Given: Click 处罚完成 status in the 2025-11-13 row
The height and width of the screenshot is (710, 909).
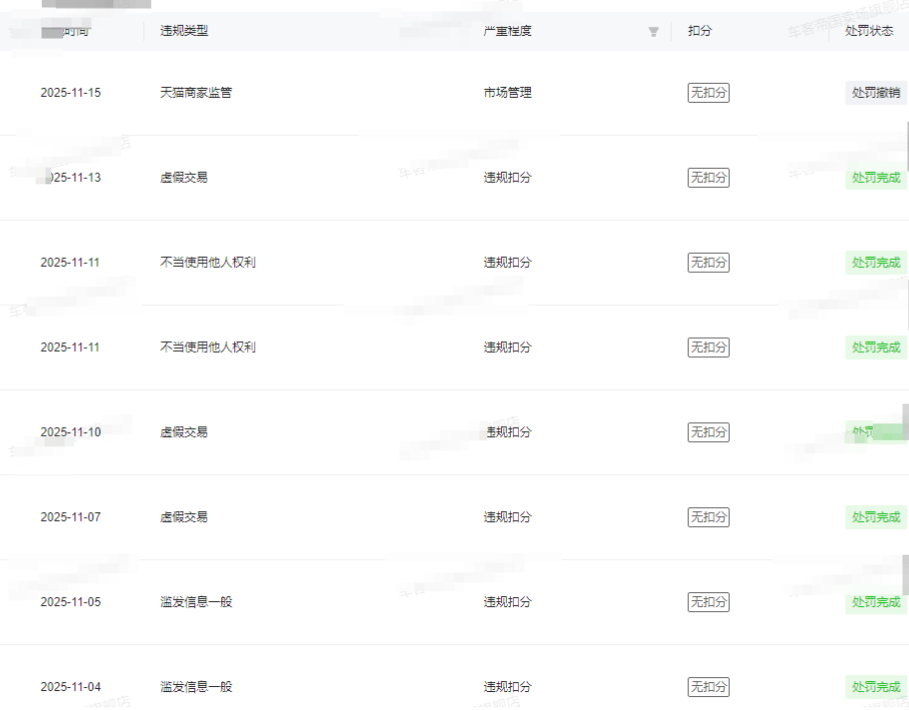Looking at the screenshot, I should click(875, 177).
